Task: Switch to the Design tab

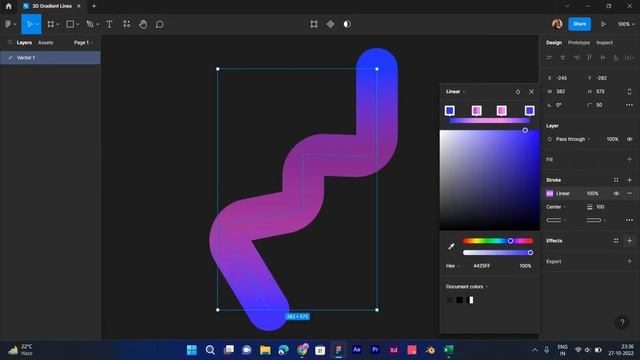Action: pyautogui.click(x=553, y=42)
